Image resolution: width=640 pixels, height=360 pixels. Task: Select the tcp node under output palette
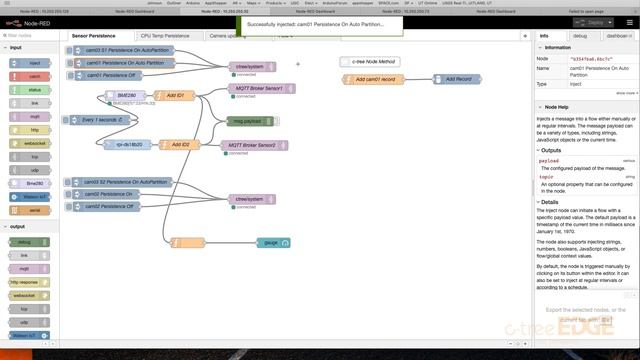[x=29, y=309]
